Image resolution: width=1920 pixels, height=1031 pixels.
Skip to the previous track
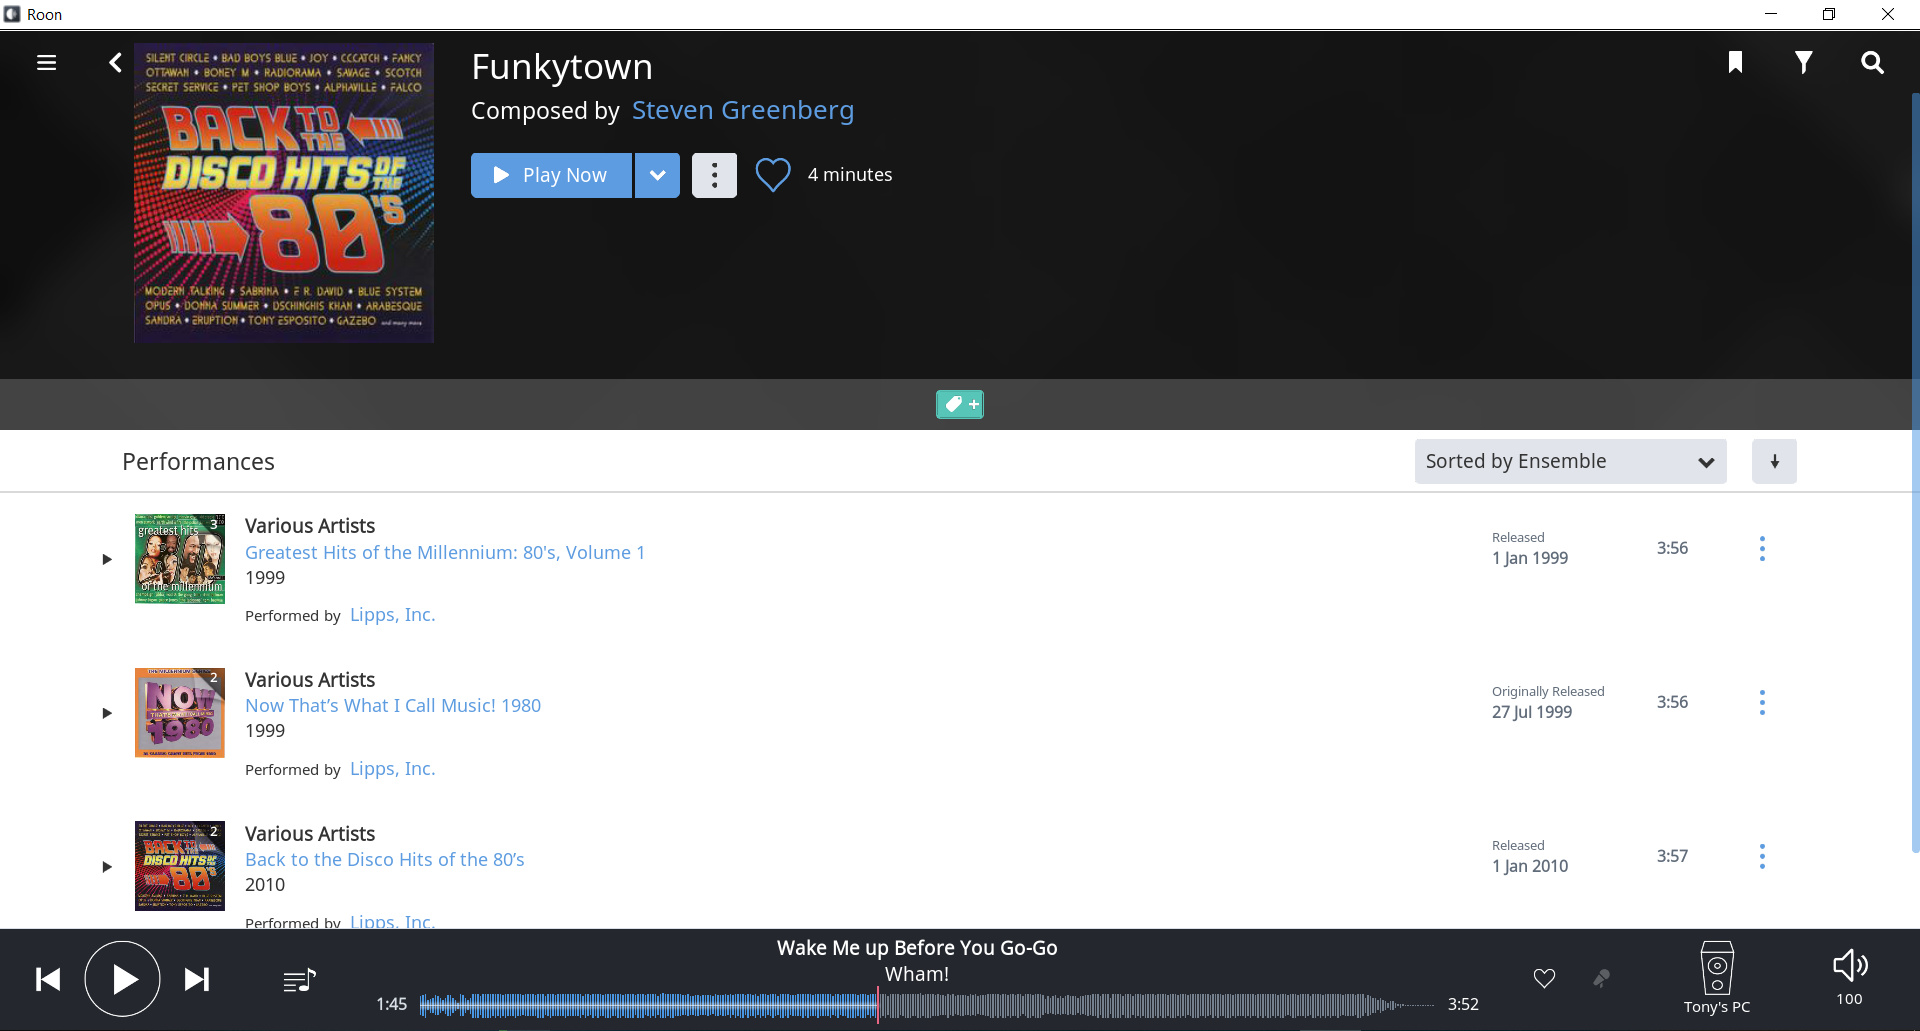coord(48,979)
